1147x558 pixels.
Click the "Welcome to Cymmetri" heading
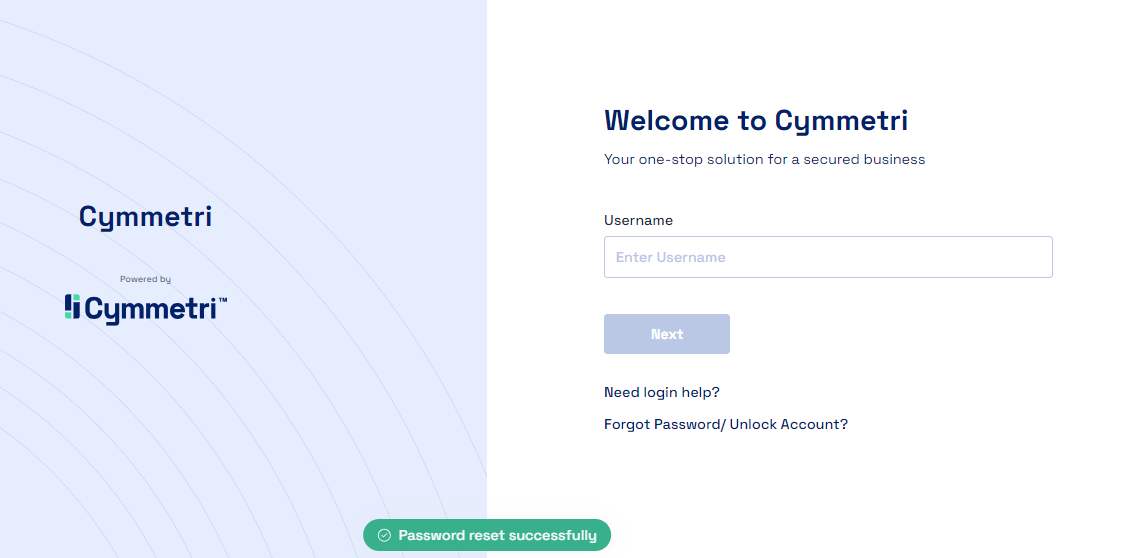(755, 121)
